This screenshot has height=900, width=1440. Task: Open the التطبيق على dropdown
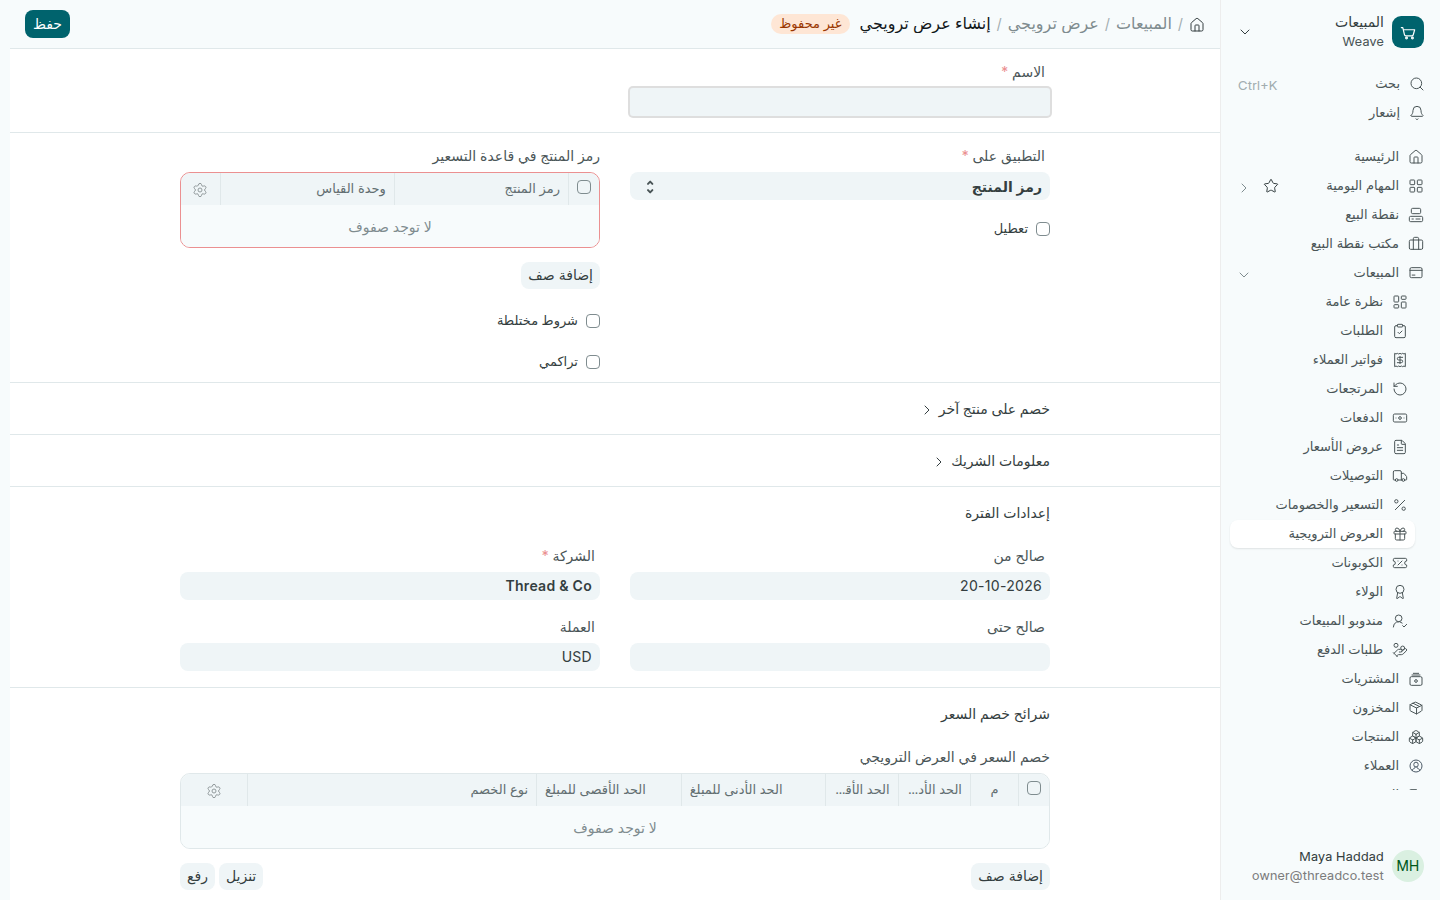click(x=840, y=187)
